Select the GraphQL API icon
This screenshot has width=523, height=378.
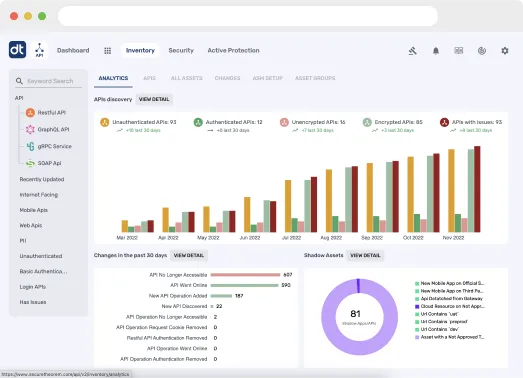(x=30, y=129)
